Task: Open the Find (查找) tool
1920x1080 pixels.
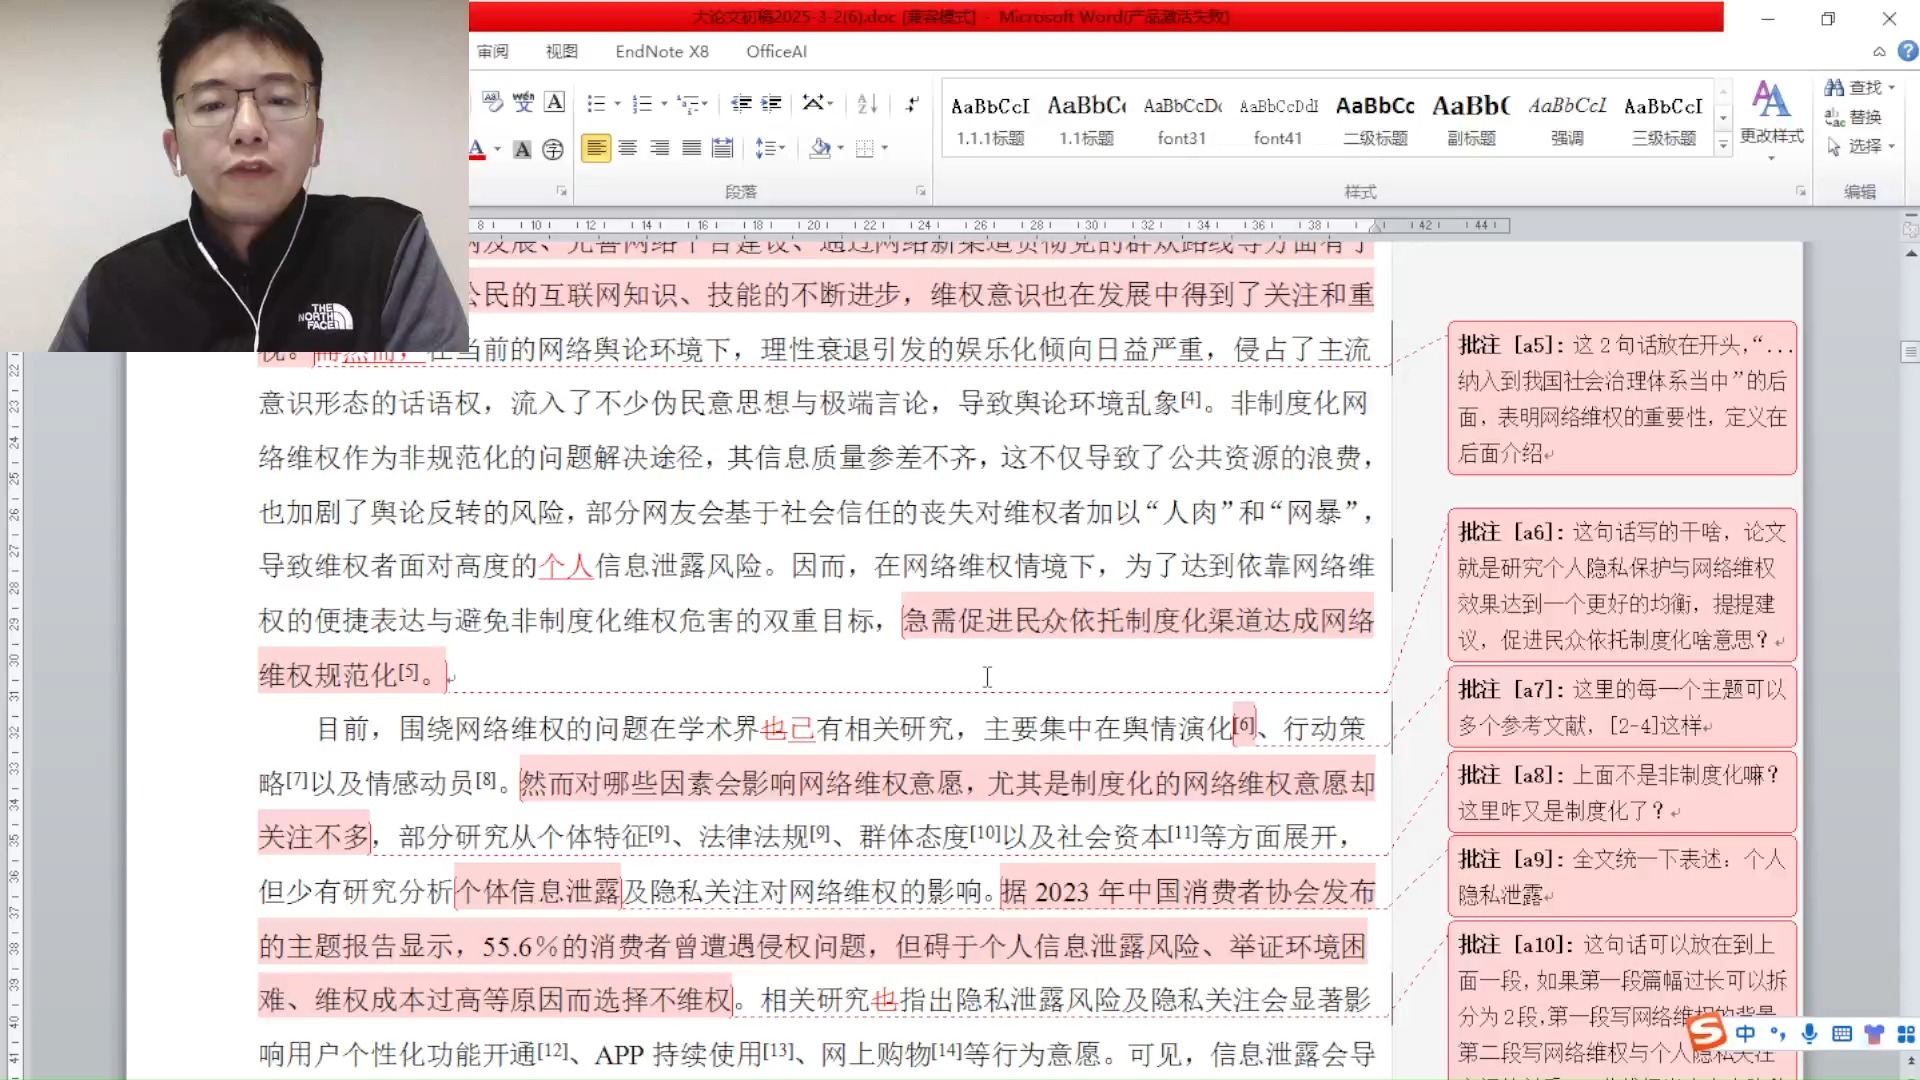Action: 1857,87
